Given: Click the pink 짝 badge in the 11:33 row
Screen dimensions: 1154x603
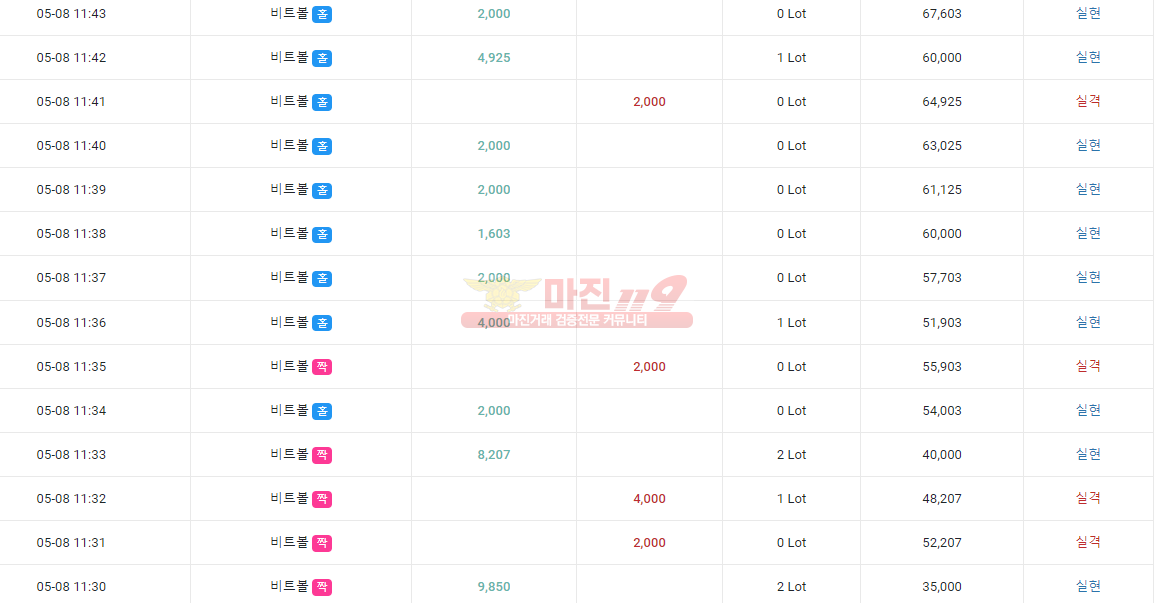Looking at the screenshot, I should click(x=322, y=455).
